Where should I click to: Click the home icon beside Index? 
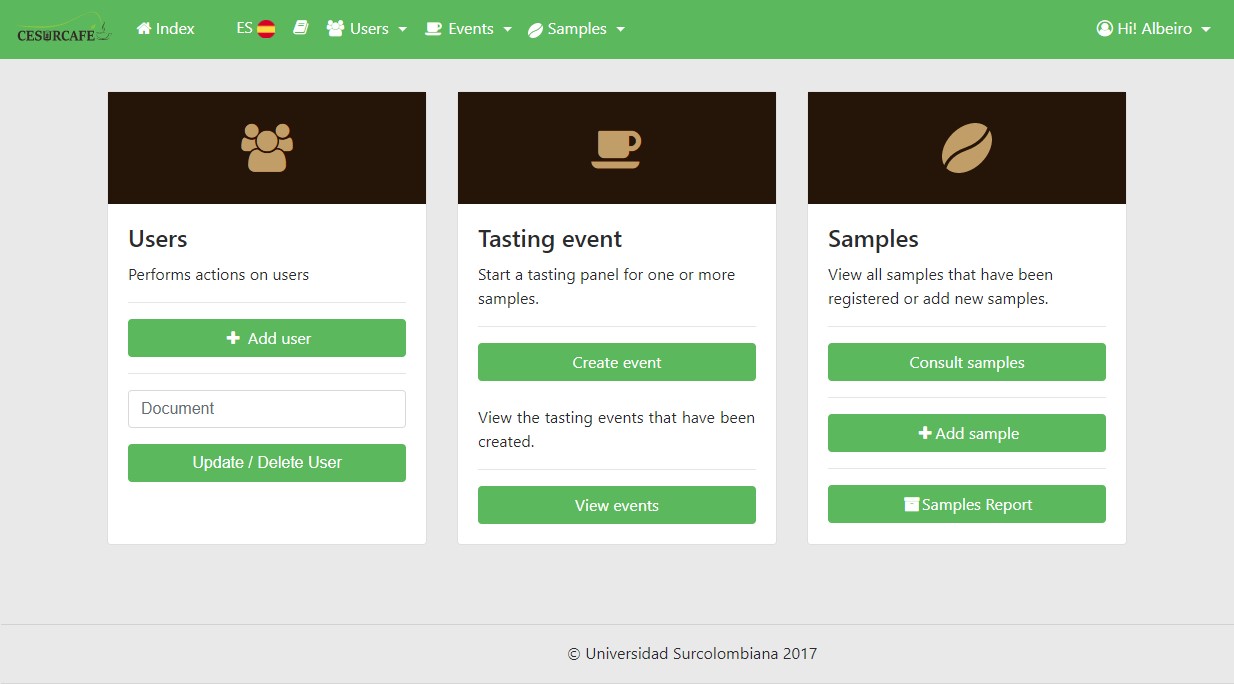click(144, 29)
